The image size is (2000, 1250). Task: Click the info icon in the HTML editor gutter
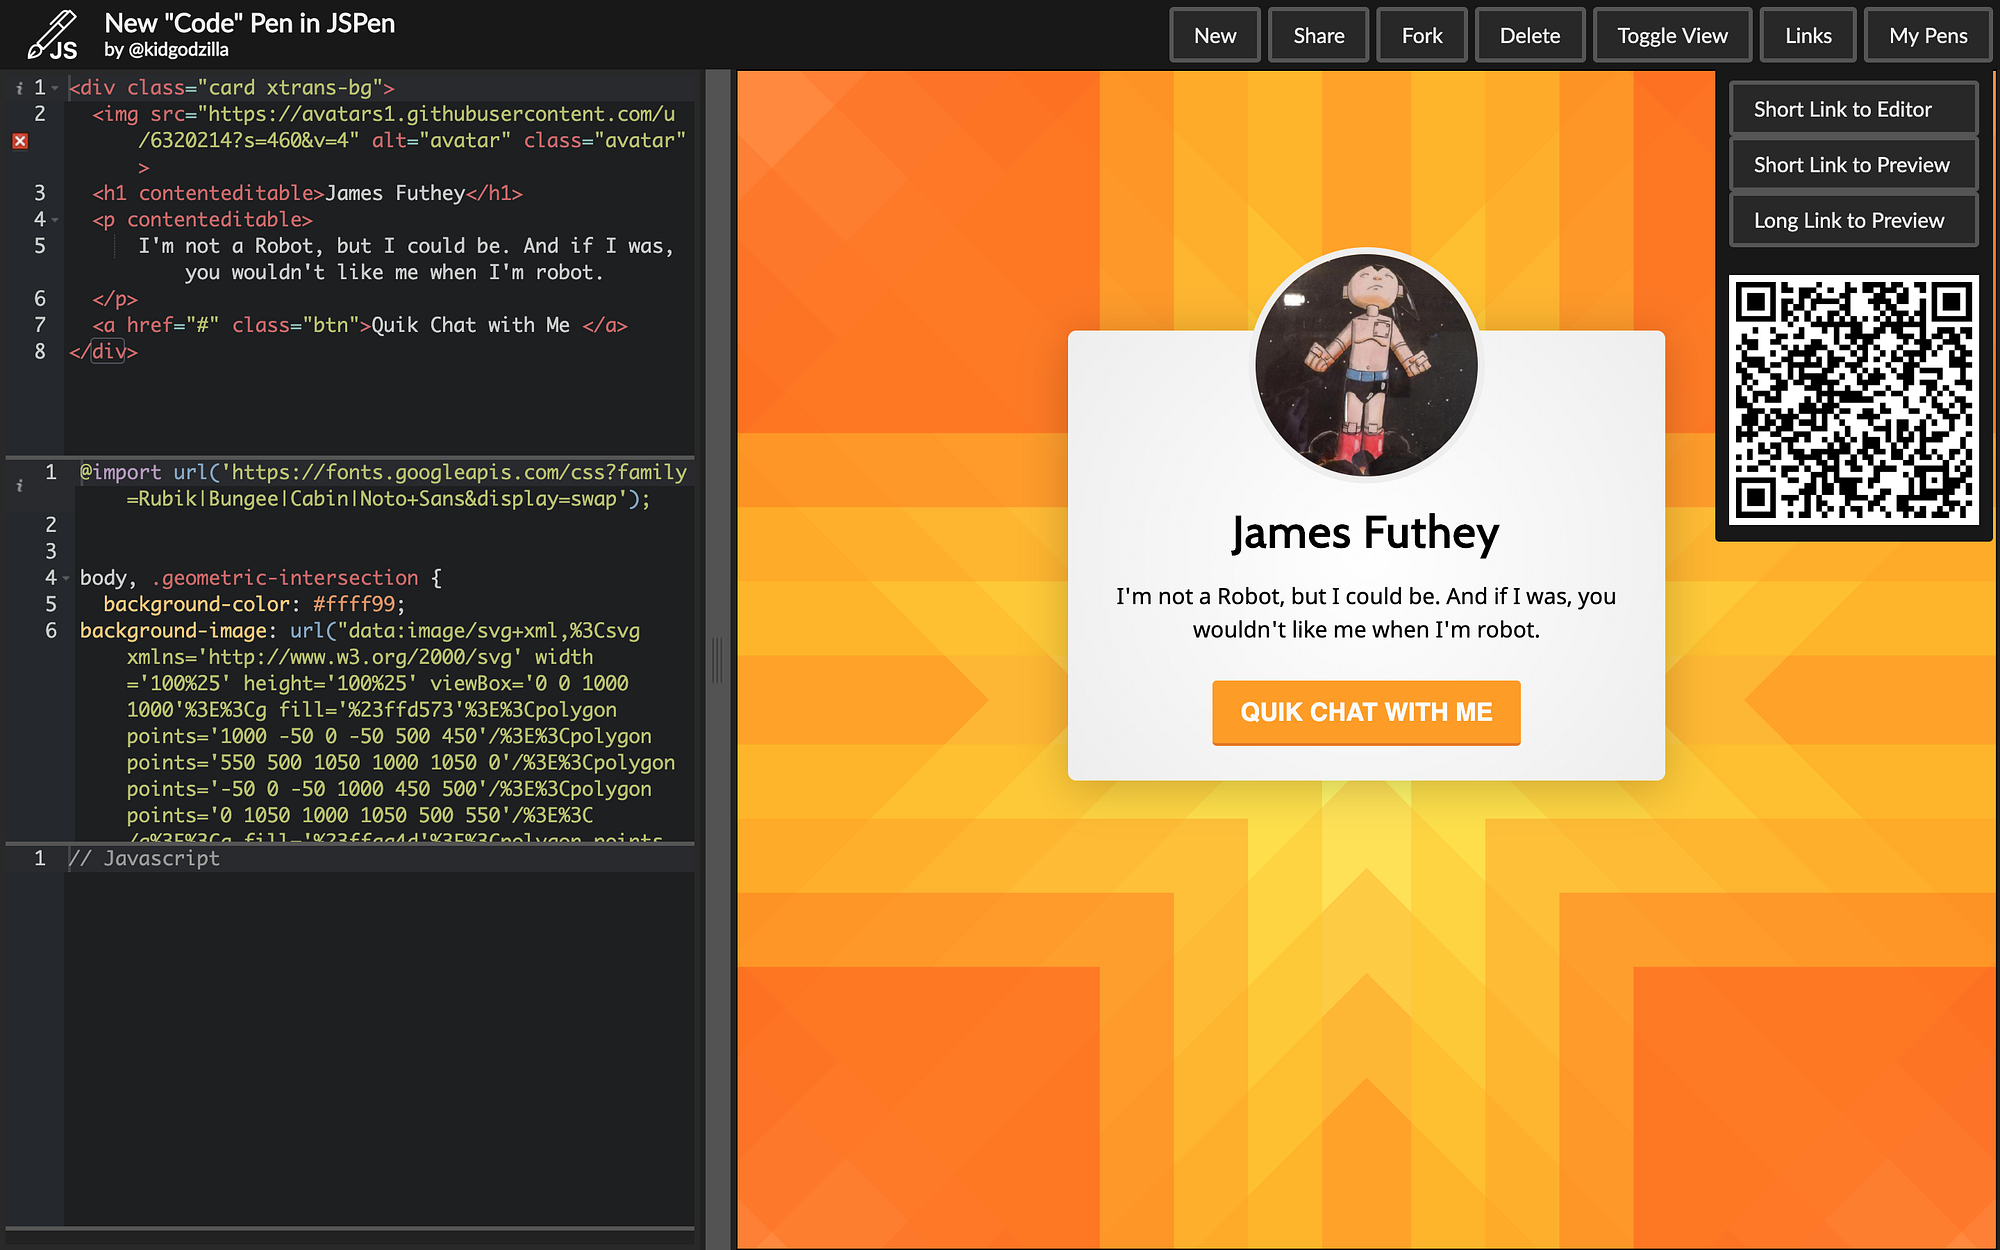click(x=19, y=88)
